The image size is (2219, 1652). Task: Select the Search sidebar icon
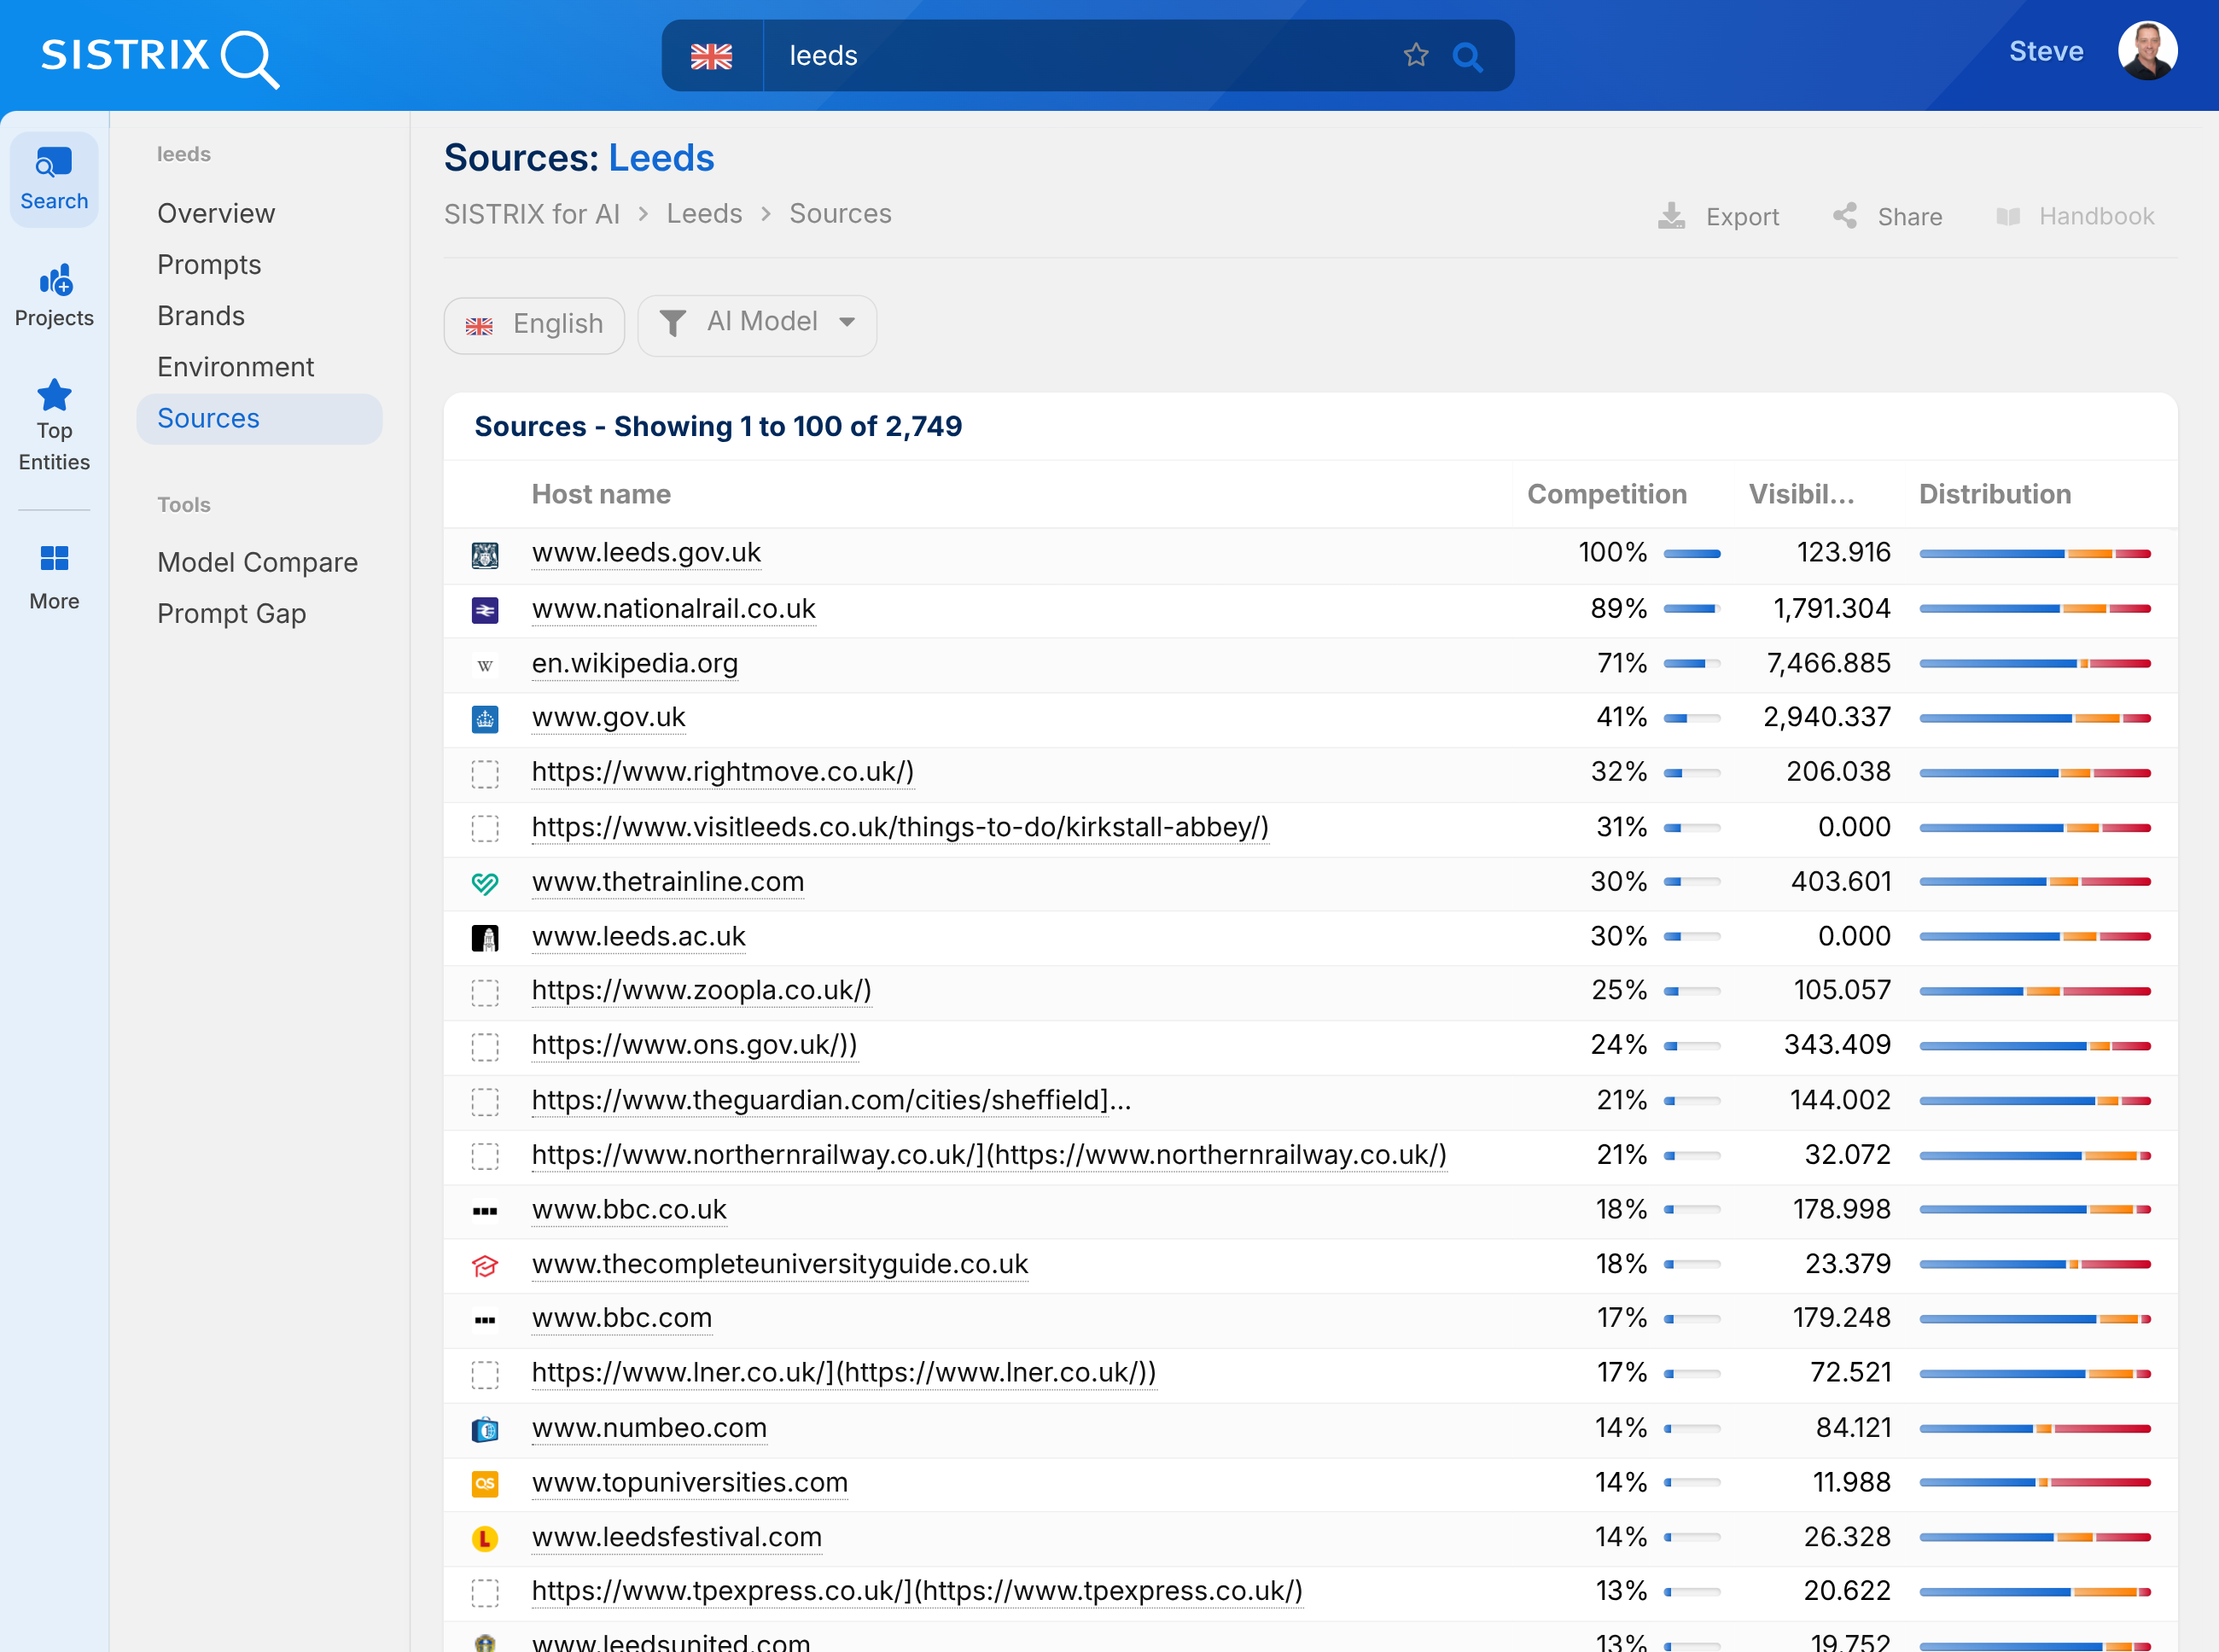pyautogui.click(x=54, y=180)
